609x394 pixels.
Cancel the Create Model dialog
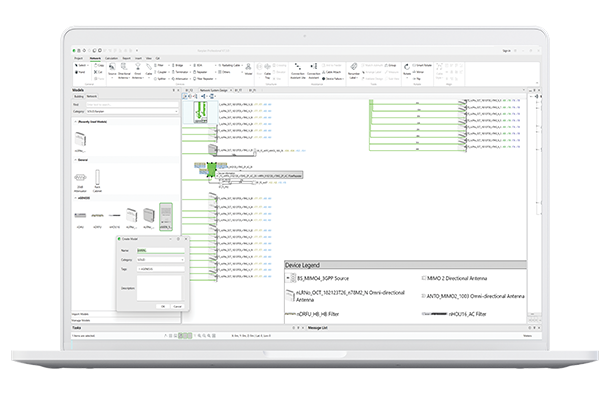[177, 307]
